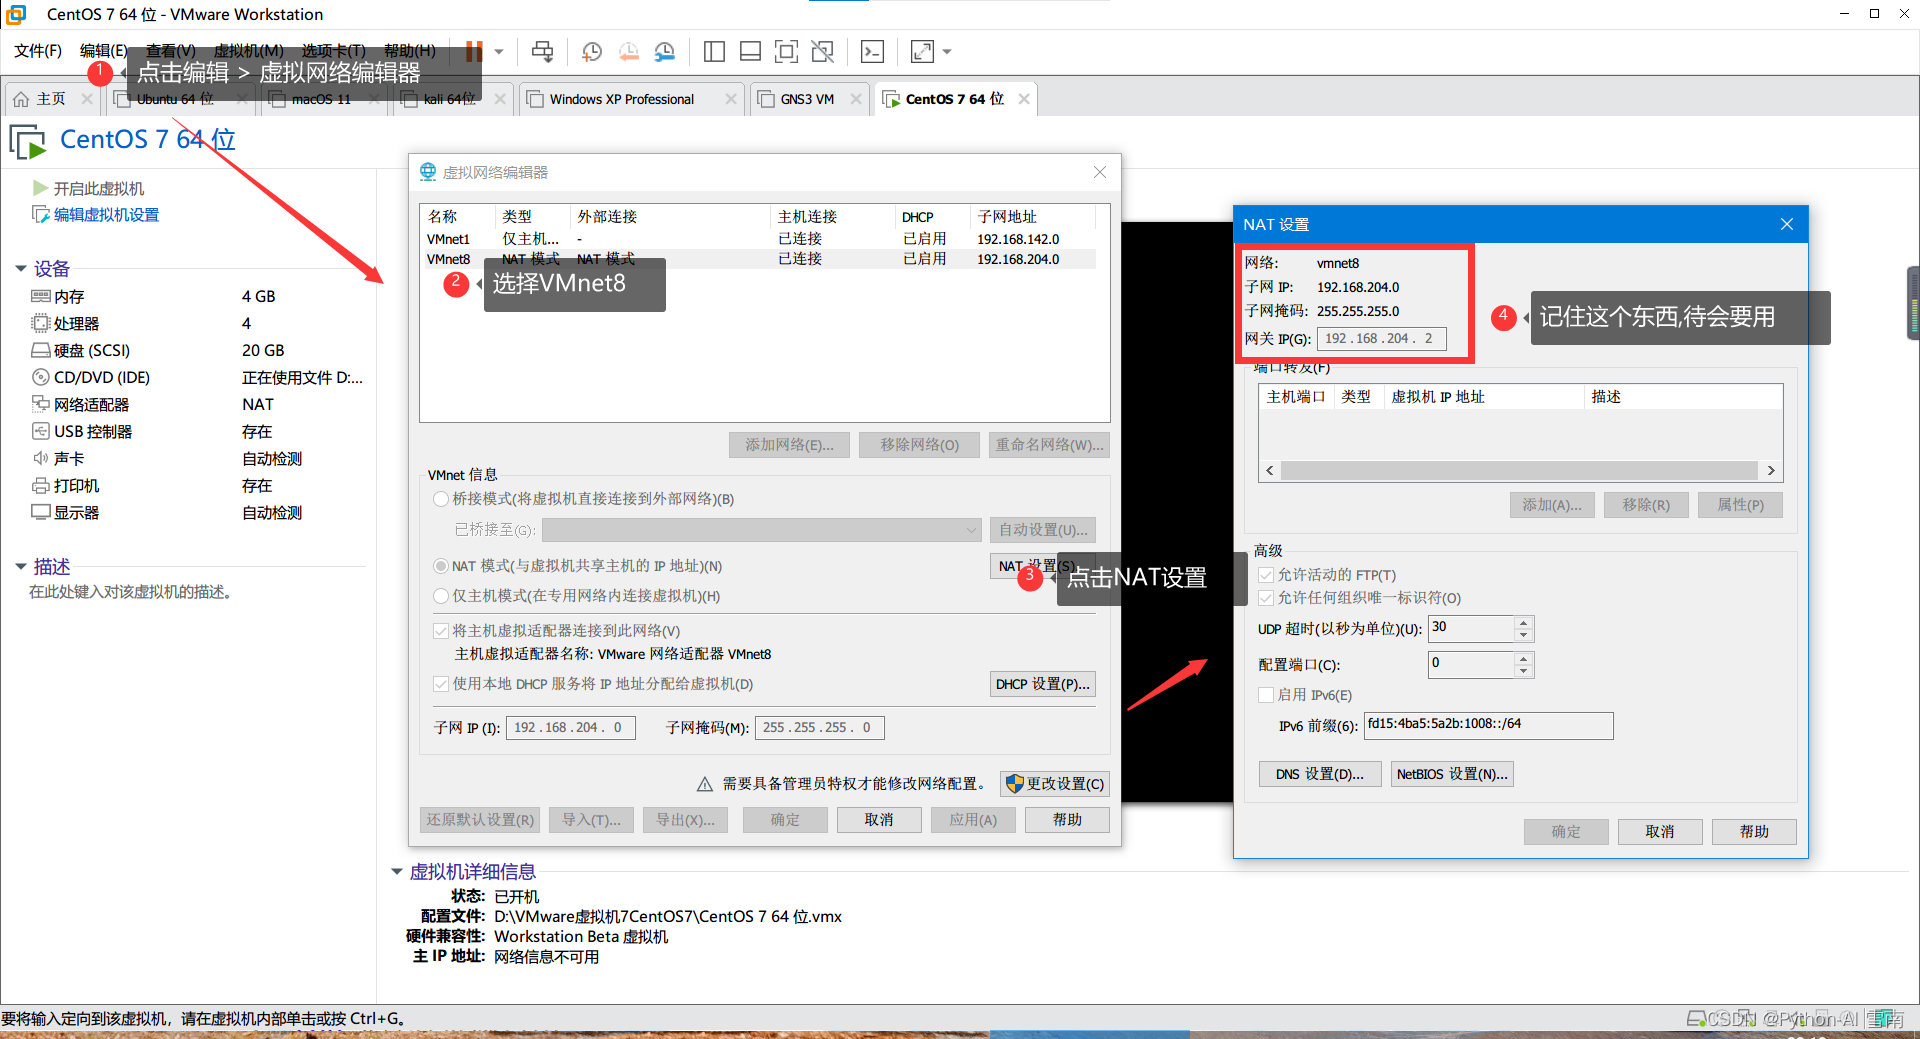Toggle 使用本地 DHCP 服务 checkbox
Screen dimensions: 1920x1039
[440, 684]
